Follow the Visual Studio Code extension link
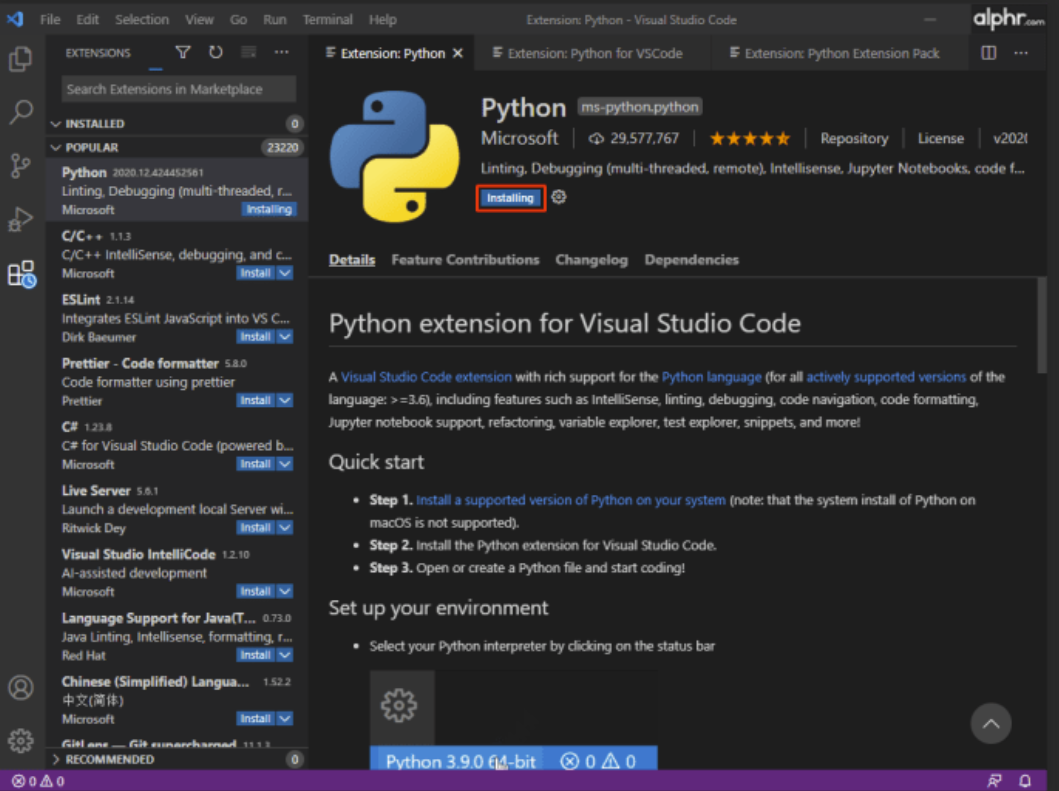Viewport: 1059px width, 791px height. pyautogui.click(x=426, y=377)
